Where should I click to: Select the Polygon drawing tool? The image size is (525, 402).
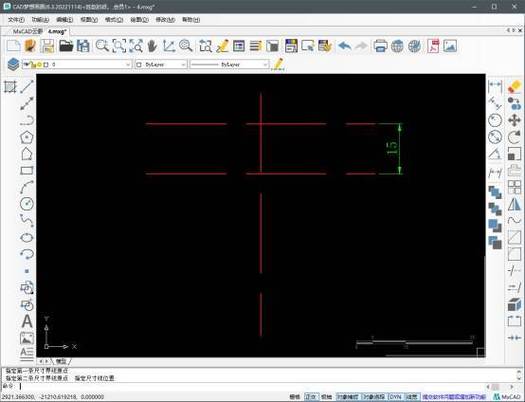27,137
